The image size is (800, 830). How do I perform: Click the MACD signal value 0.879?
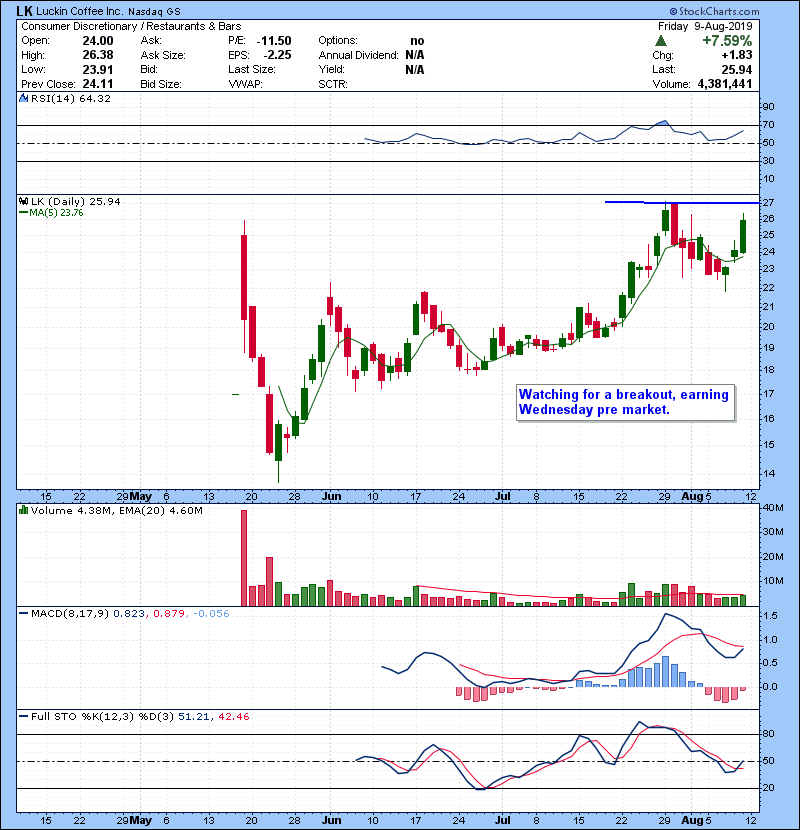pyautogui.click(x=169, y=613)
